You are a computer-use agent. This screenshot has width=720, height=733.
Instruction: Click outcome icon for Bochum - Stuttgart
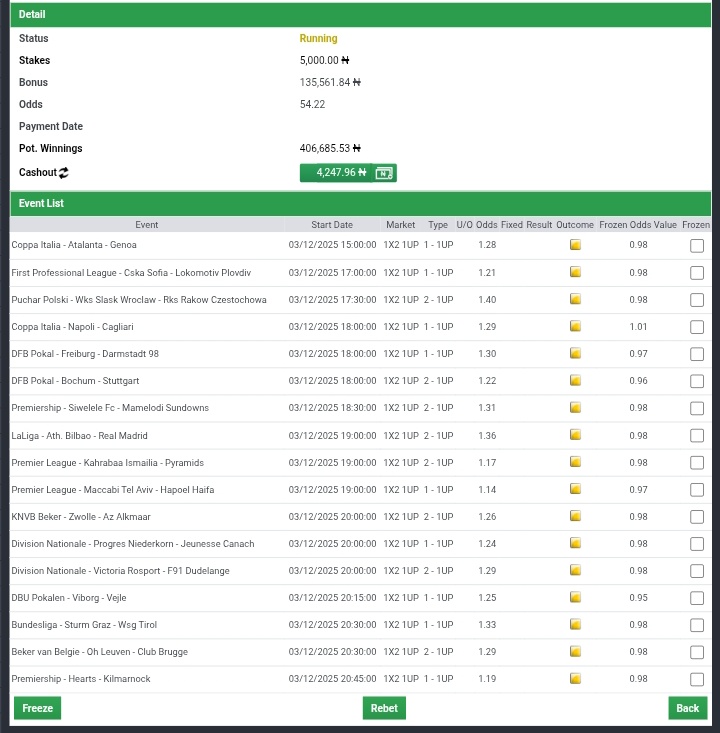click(x=576, y=381)
